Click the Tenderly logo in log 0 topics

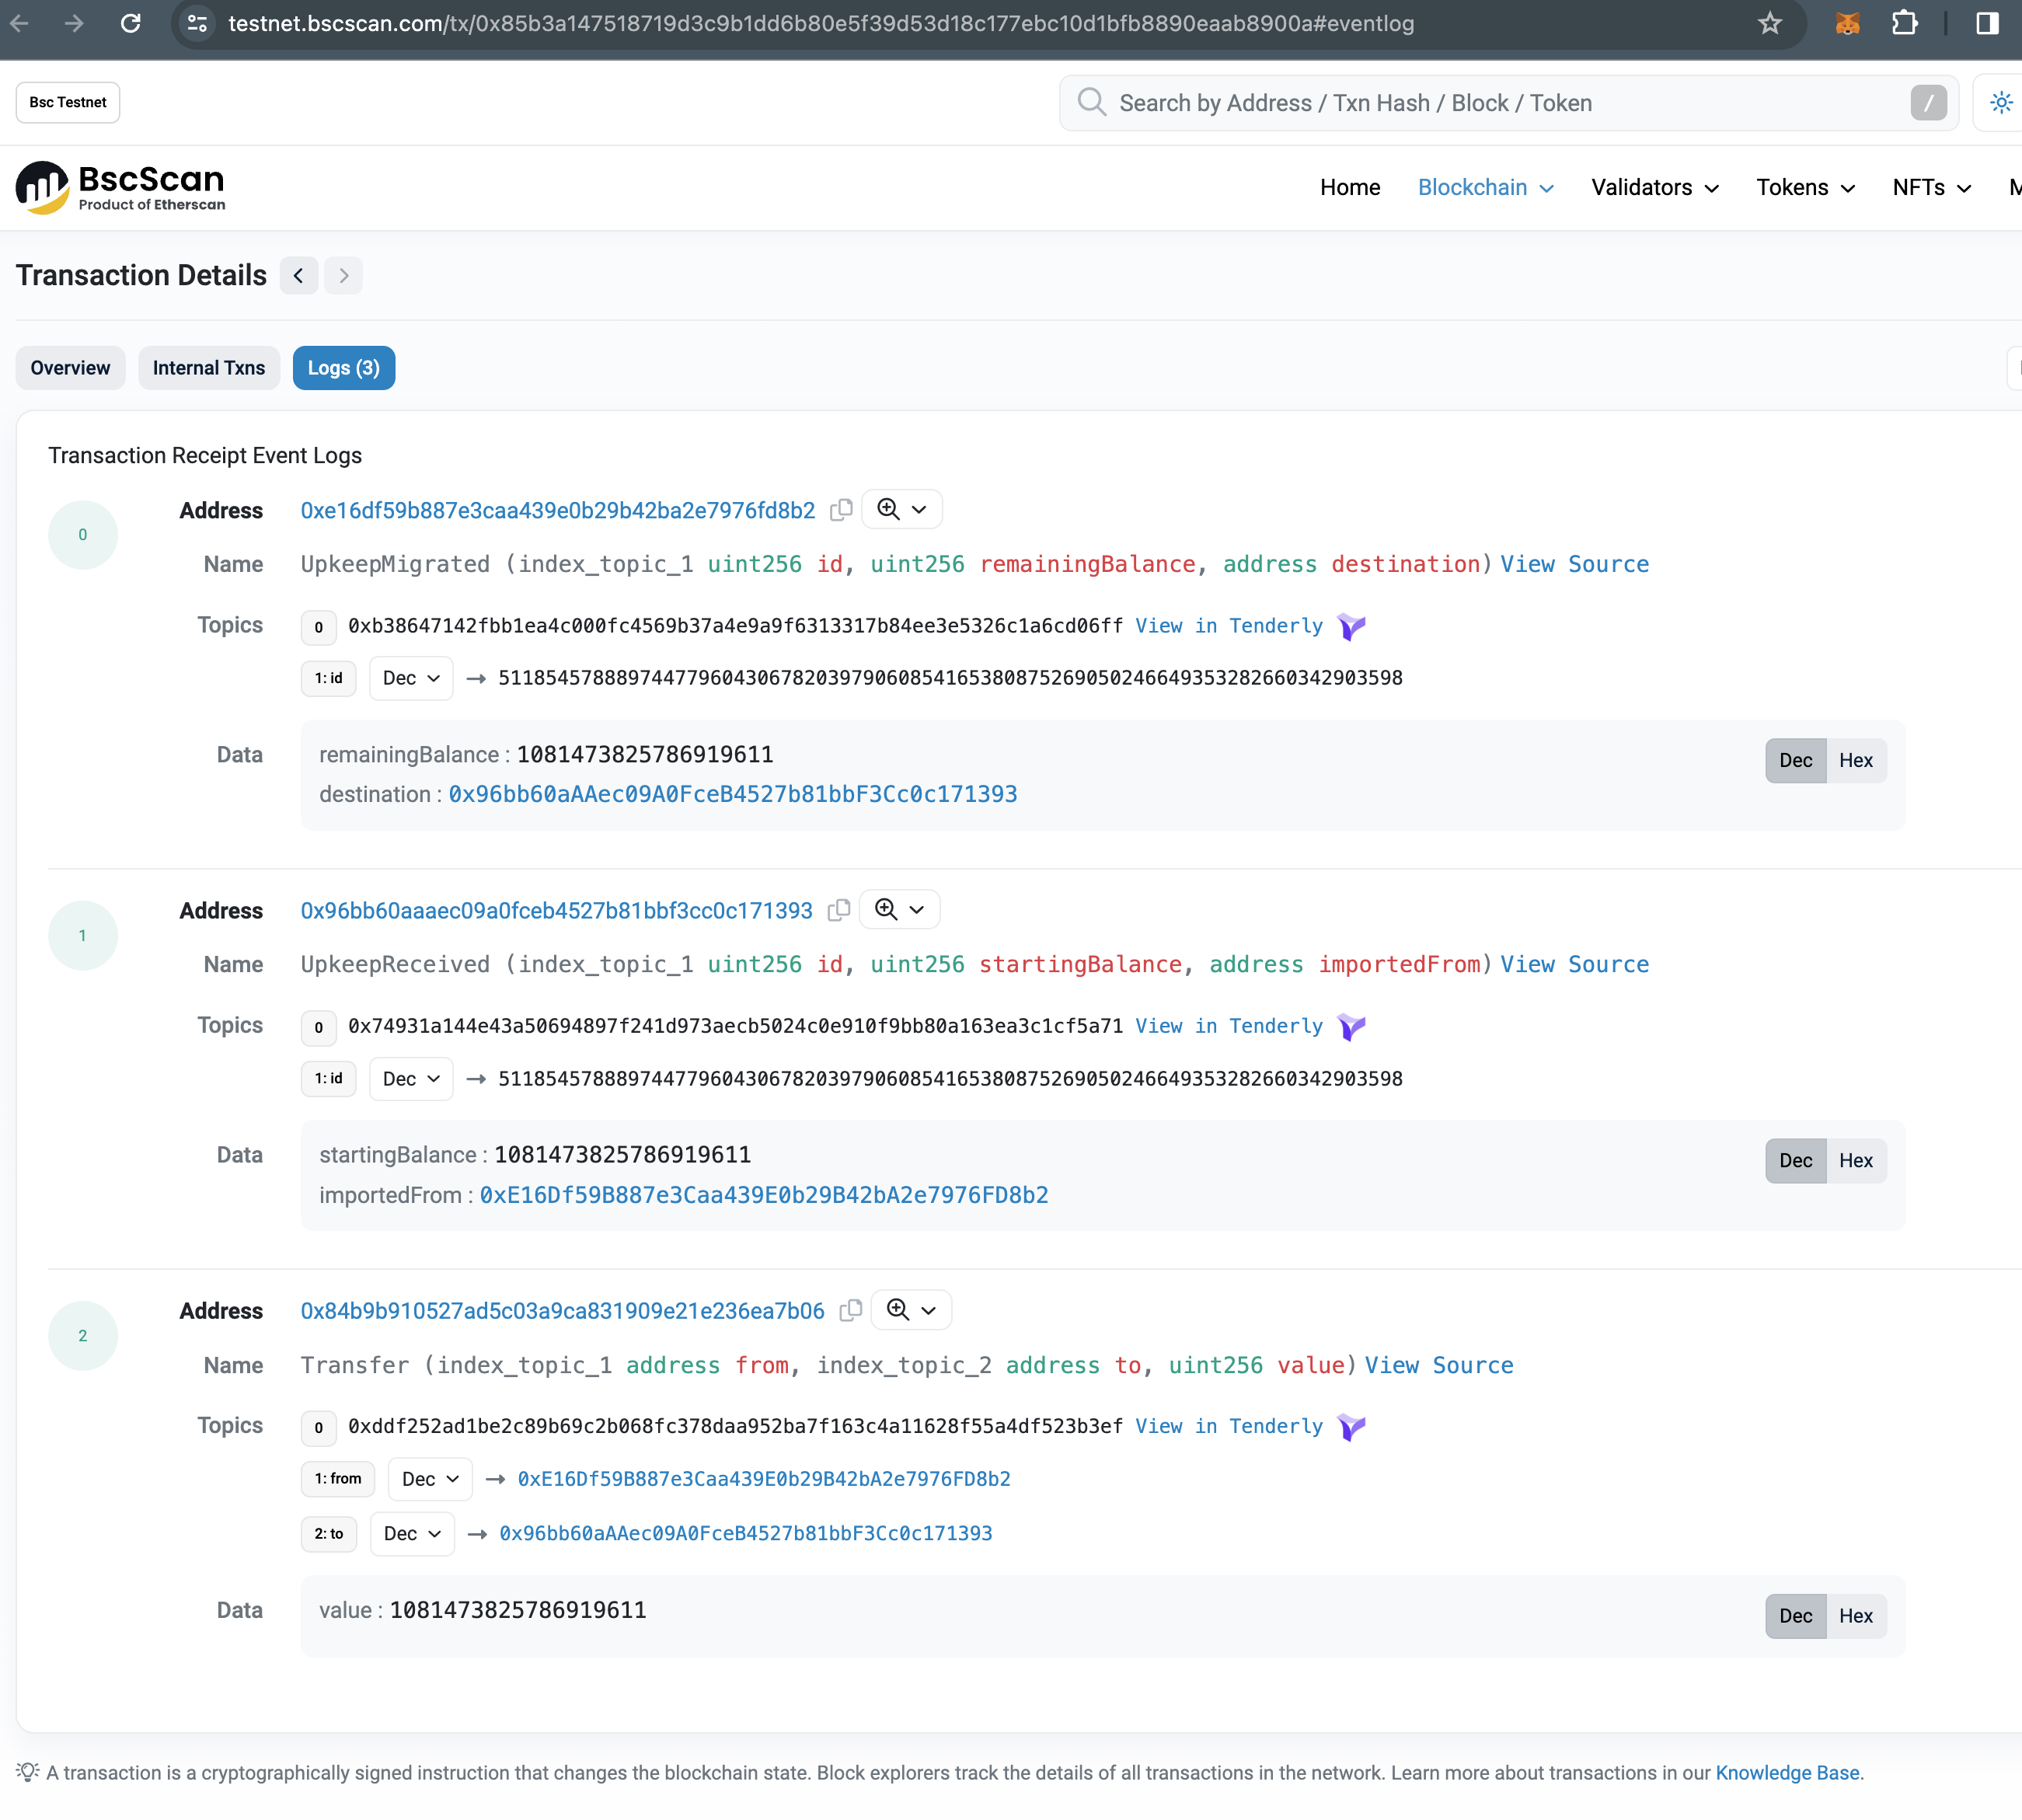1351,626
